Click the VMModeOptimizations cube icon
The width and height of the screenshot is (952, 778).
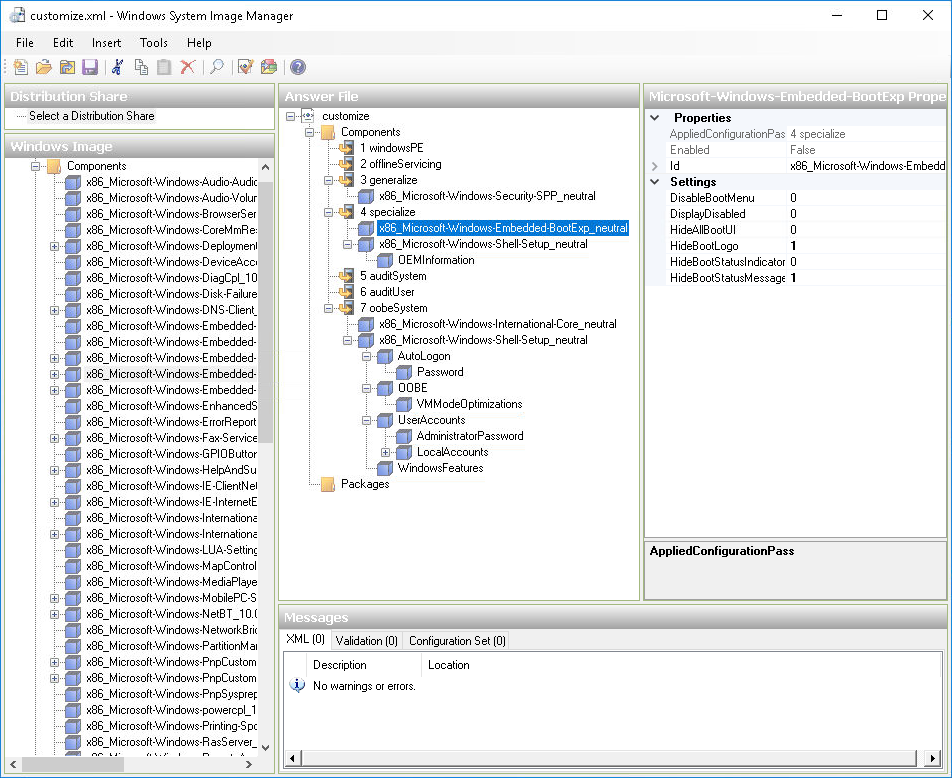(x=404, y=404)
